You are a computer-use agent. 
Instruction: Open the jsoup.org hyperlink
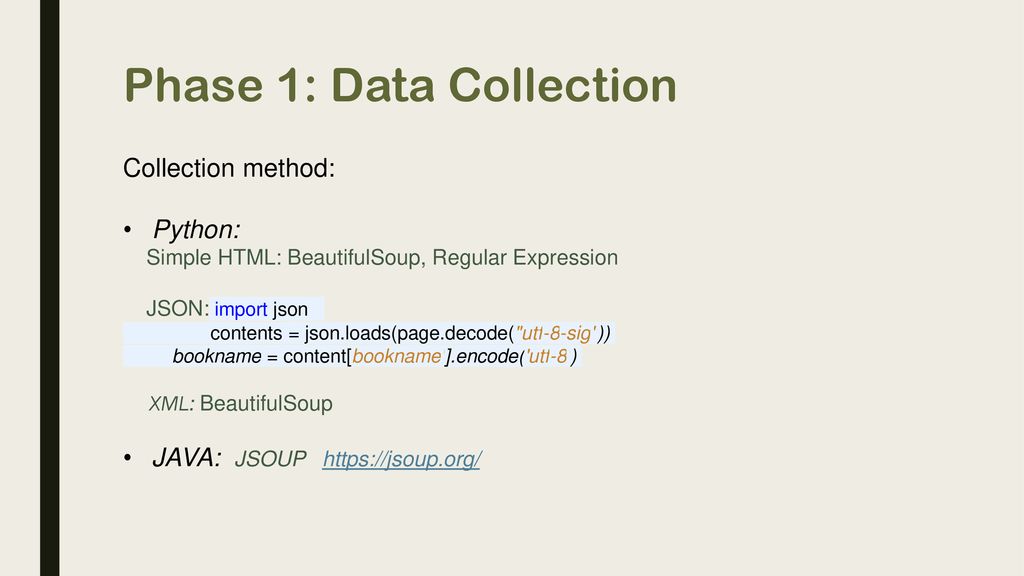click(x=402, y=459)
